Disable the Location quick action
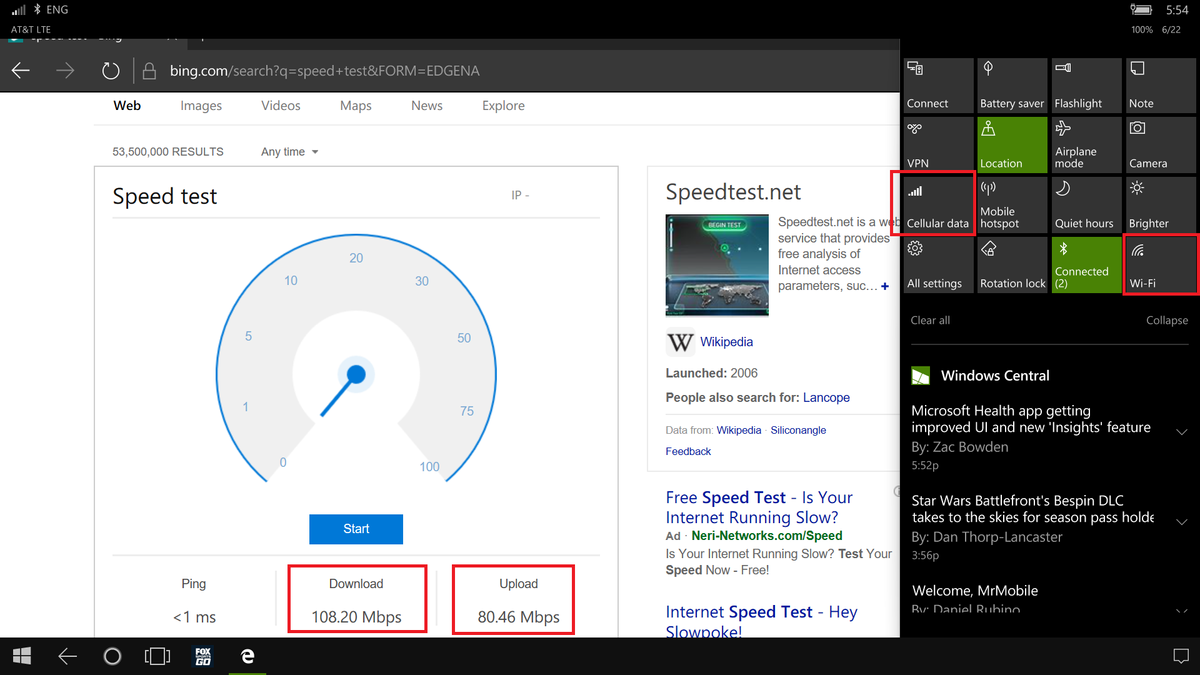This screenshot has width=1200, height=675. pyautogui.click(x=1011, y=145)
